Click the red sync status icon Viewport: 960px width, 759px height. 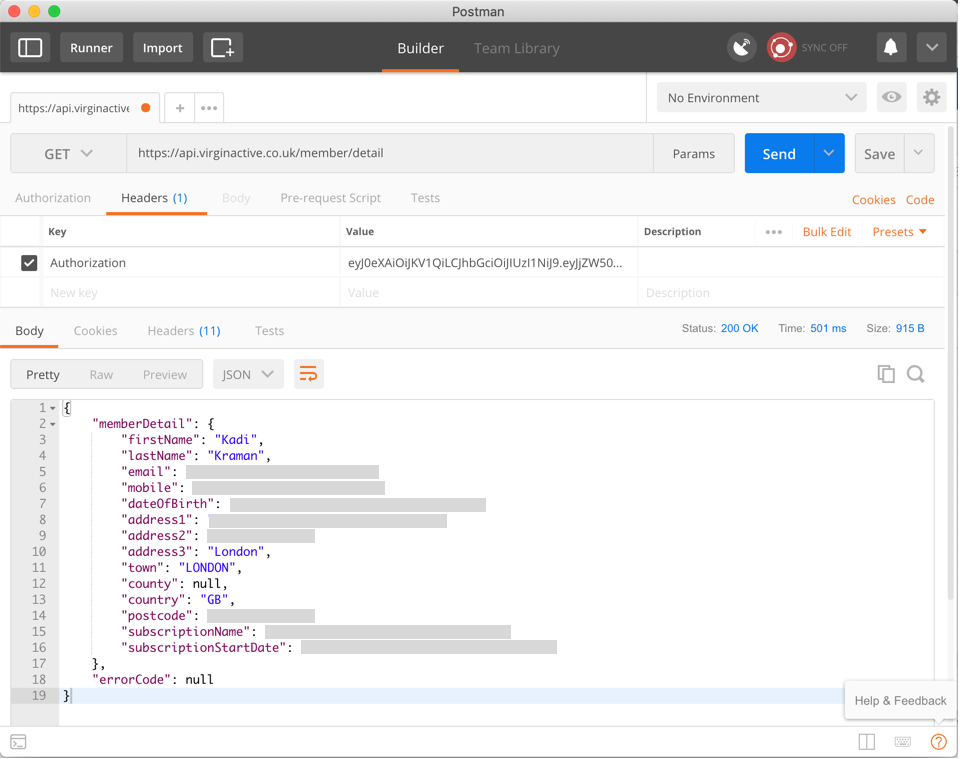tap(781, 48)
